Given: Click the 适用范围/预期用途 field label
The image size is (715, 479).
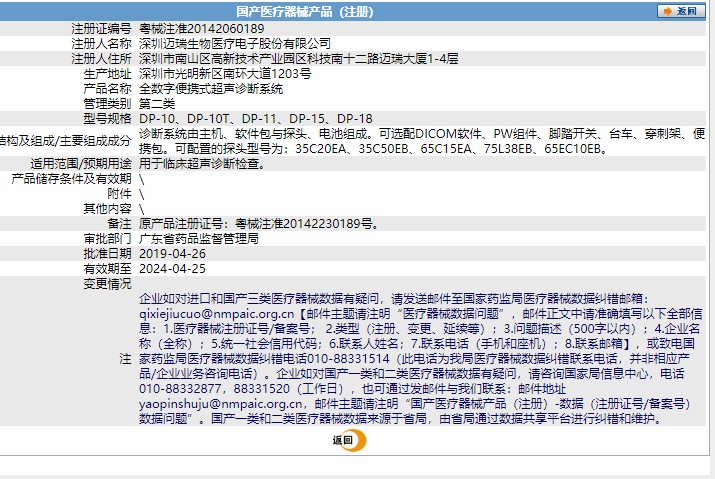Looking at the screenshot, I should coord(81,164).
